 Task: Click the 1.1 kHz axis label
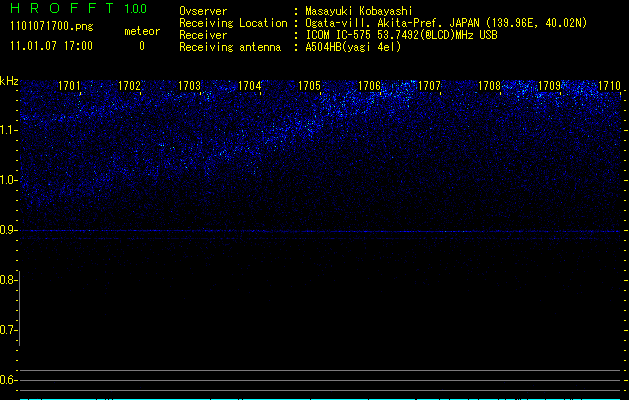pyautogui.click(x=8, y=130)
